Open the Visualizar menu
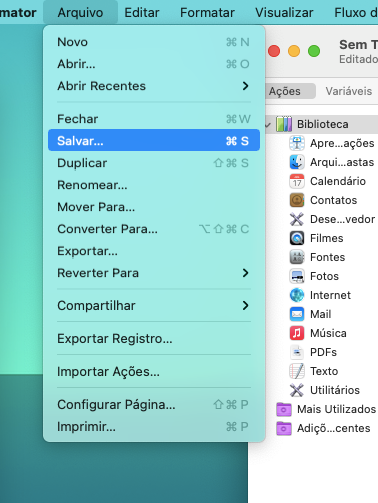 (x=284, y=12)
